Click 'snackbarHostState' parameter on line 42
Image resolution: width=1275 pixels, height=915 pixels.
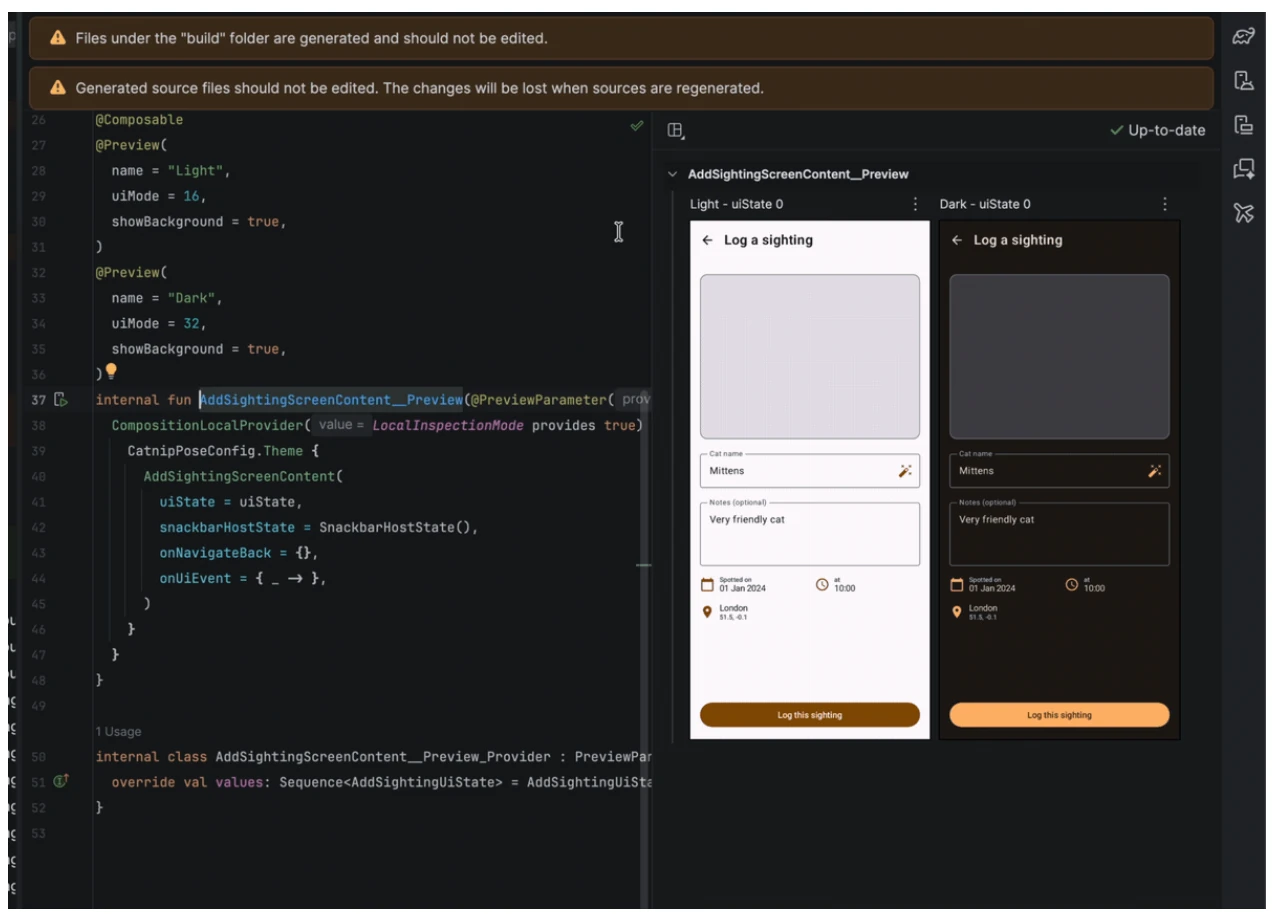tap(227, 528)
